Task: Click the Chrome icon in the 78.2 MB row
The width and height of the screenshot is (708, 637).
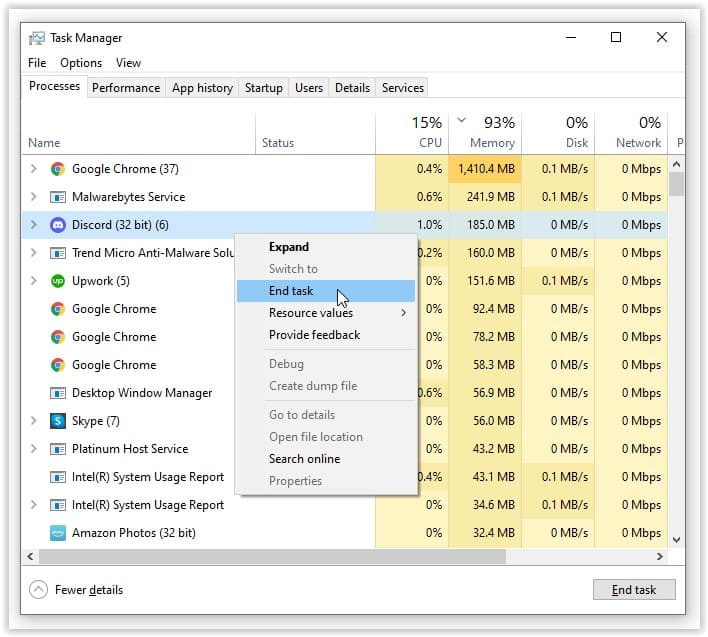Action: click(x=57, y=337)
